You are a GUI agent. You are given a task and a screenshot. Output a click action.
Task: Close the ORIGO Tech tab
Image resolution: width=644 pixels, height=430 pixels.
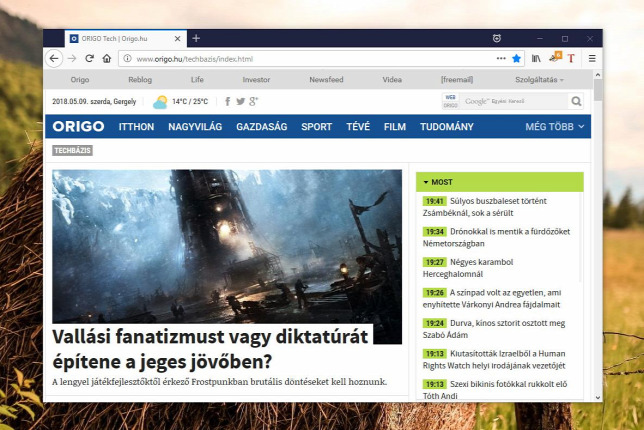(177, 39)
